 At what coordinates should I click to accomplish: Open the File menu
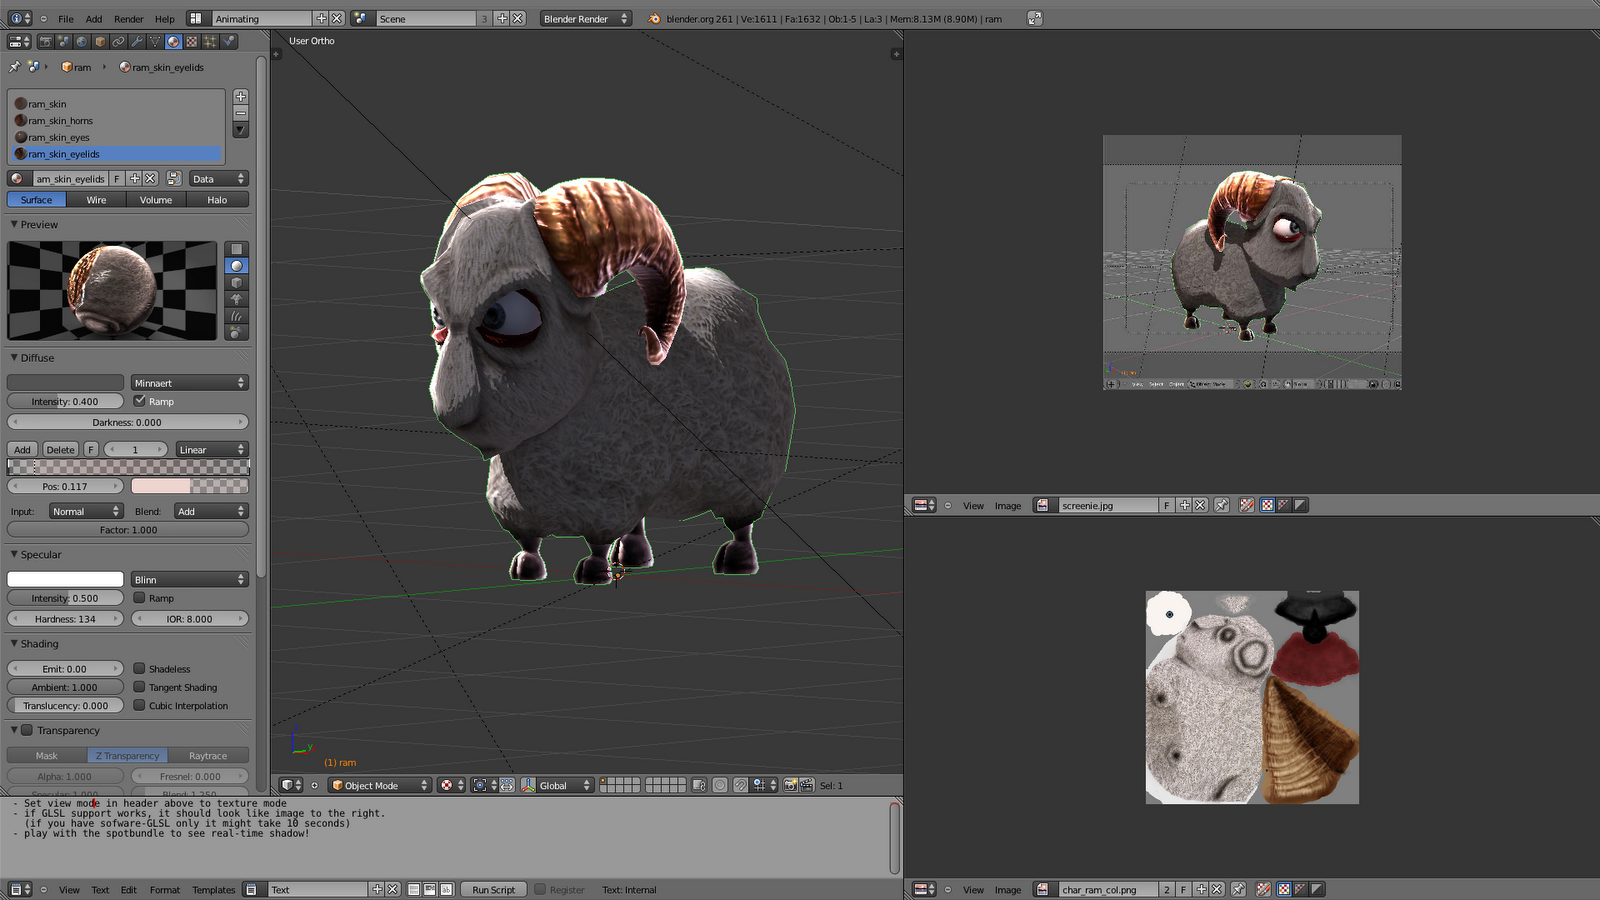(x=64, y=18)
